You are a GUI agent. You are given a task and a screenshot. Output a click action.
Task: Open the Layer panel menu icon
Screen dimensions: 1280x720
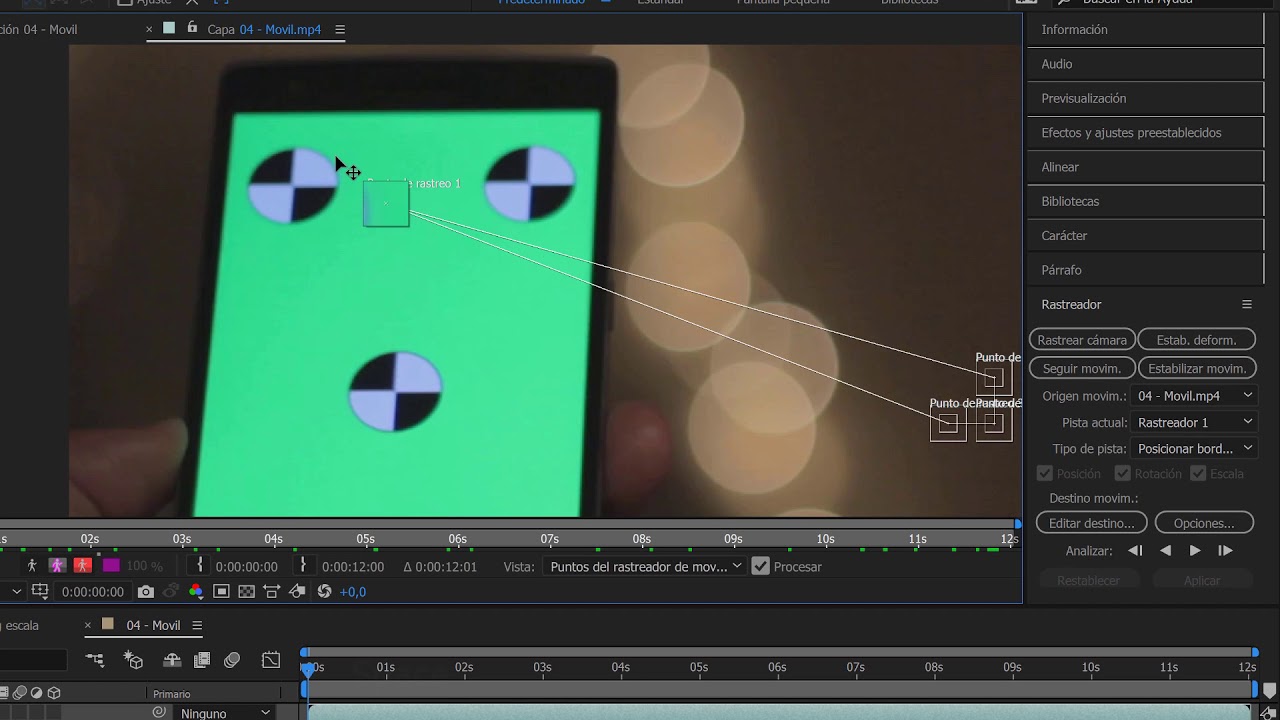coord(340,30)
